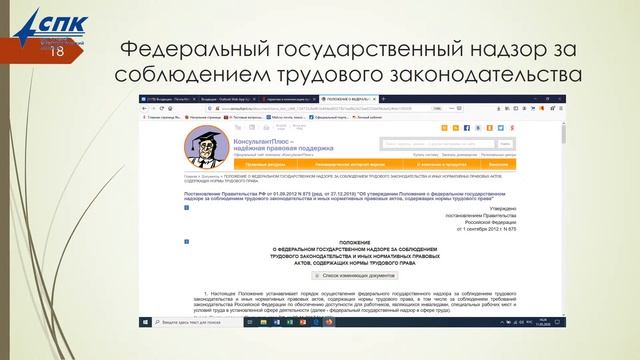Open the Начальная страница bookmark

203,117
